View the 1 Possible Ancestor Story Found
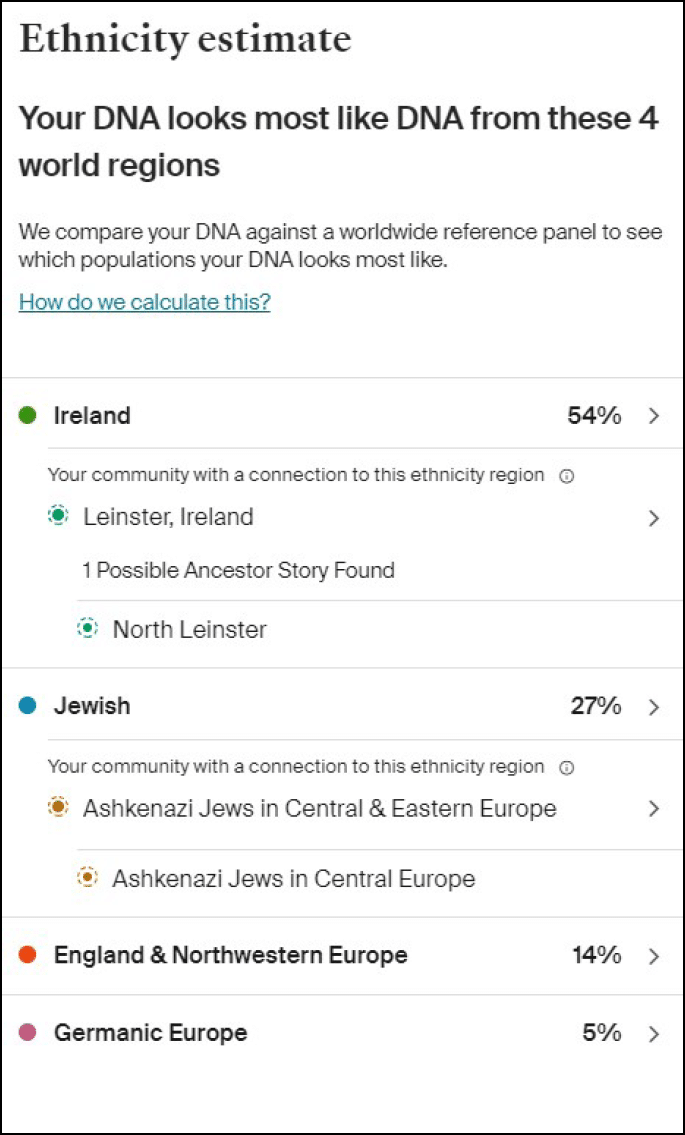The width and height of the screenshot is (685, 1135). 238,570
